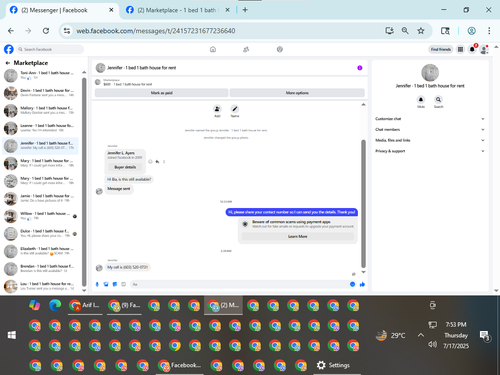This screenshot has height=375, width=500.
Task: Open the account profile picture menu
Action: click(x=484, y=49)
